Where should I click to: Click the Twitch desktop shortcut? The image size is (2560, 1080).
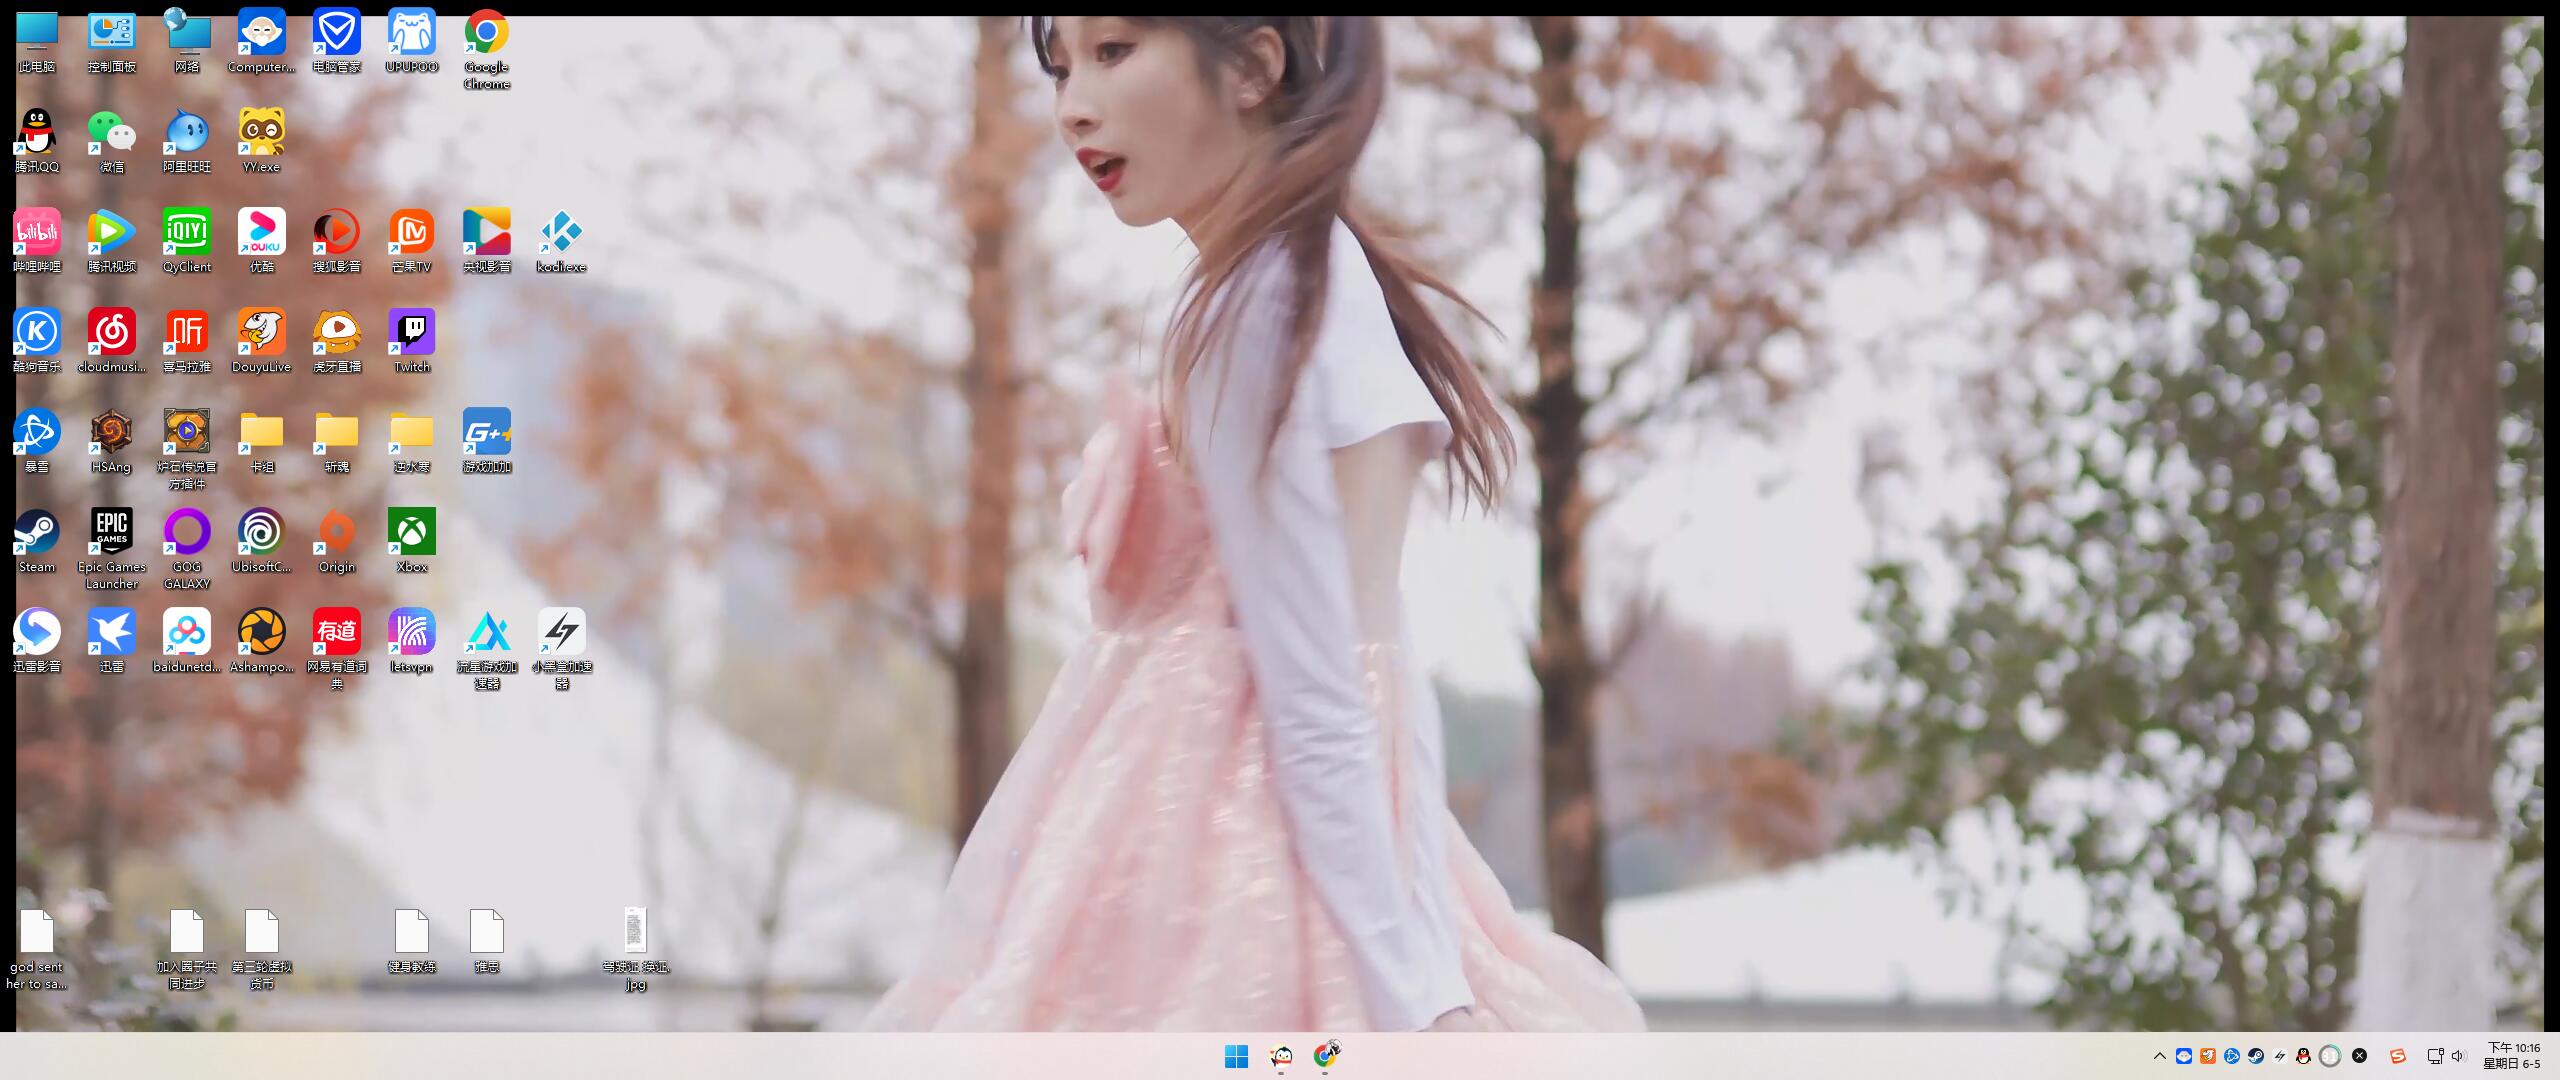tap(411, 333)
